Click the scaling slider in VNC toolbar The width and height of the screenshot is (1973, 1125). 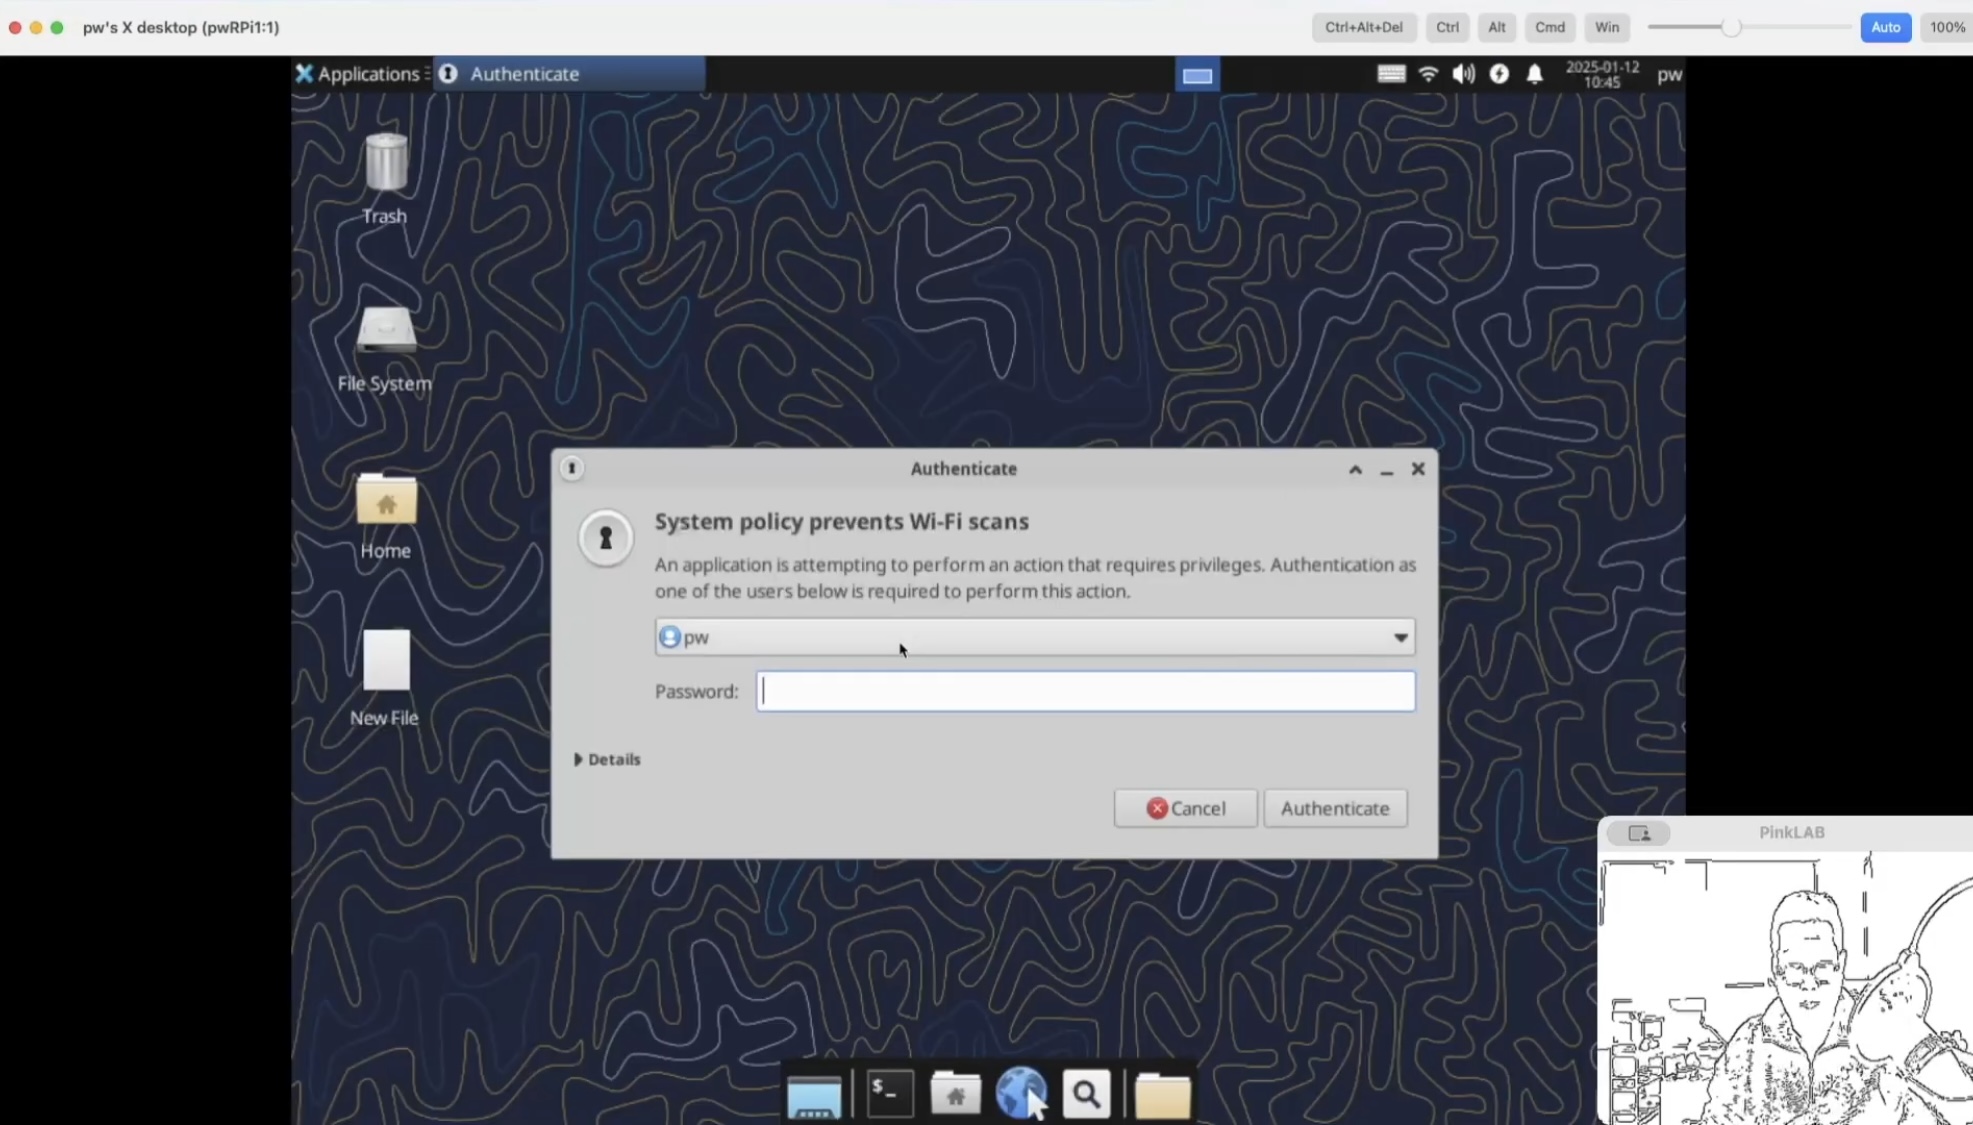[1730, 27]
